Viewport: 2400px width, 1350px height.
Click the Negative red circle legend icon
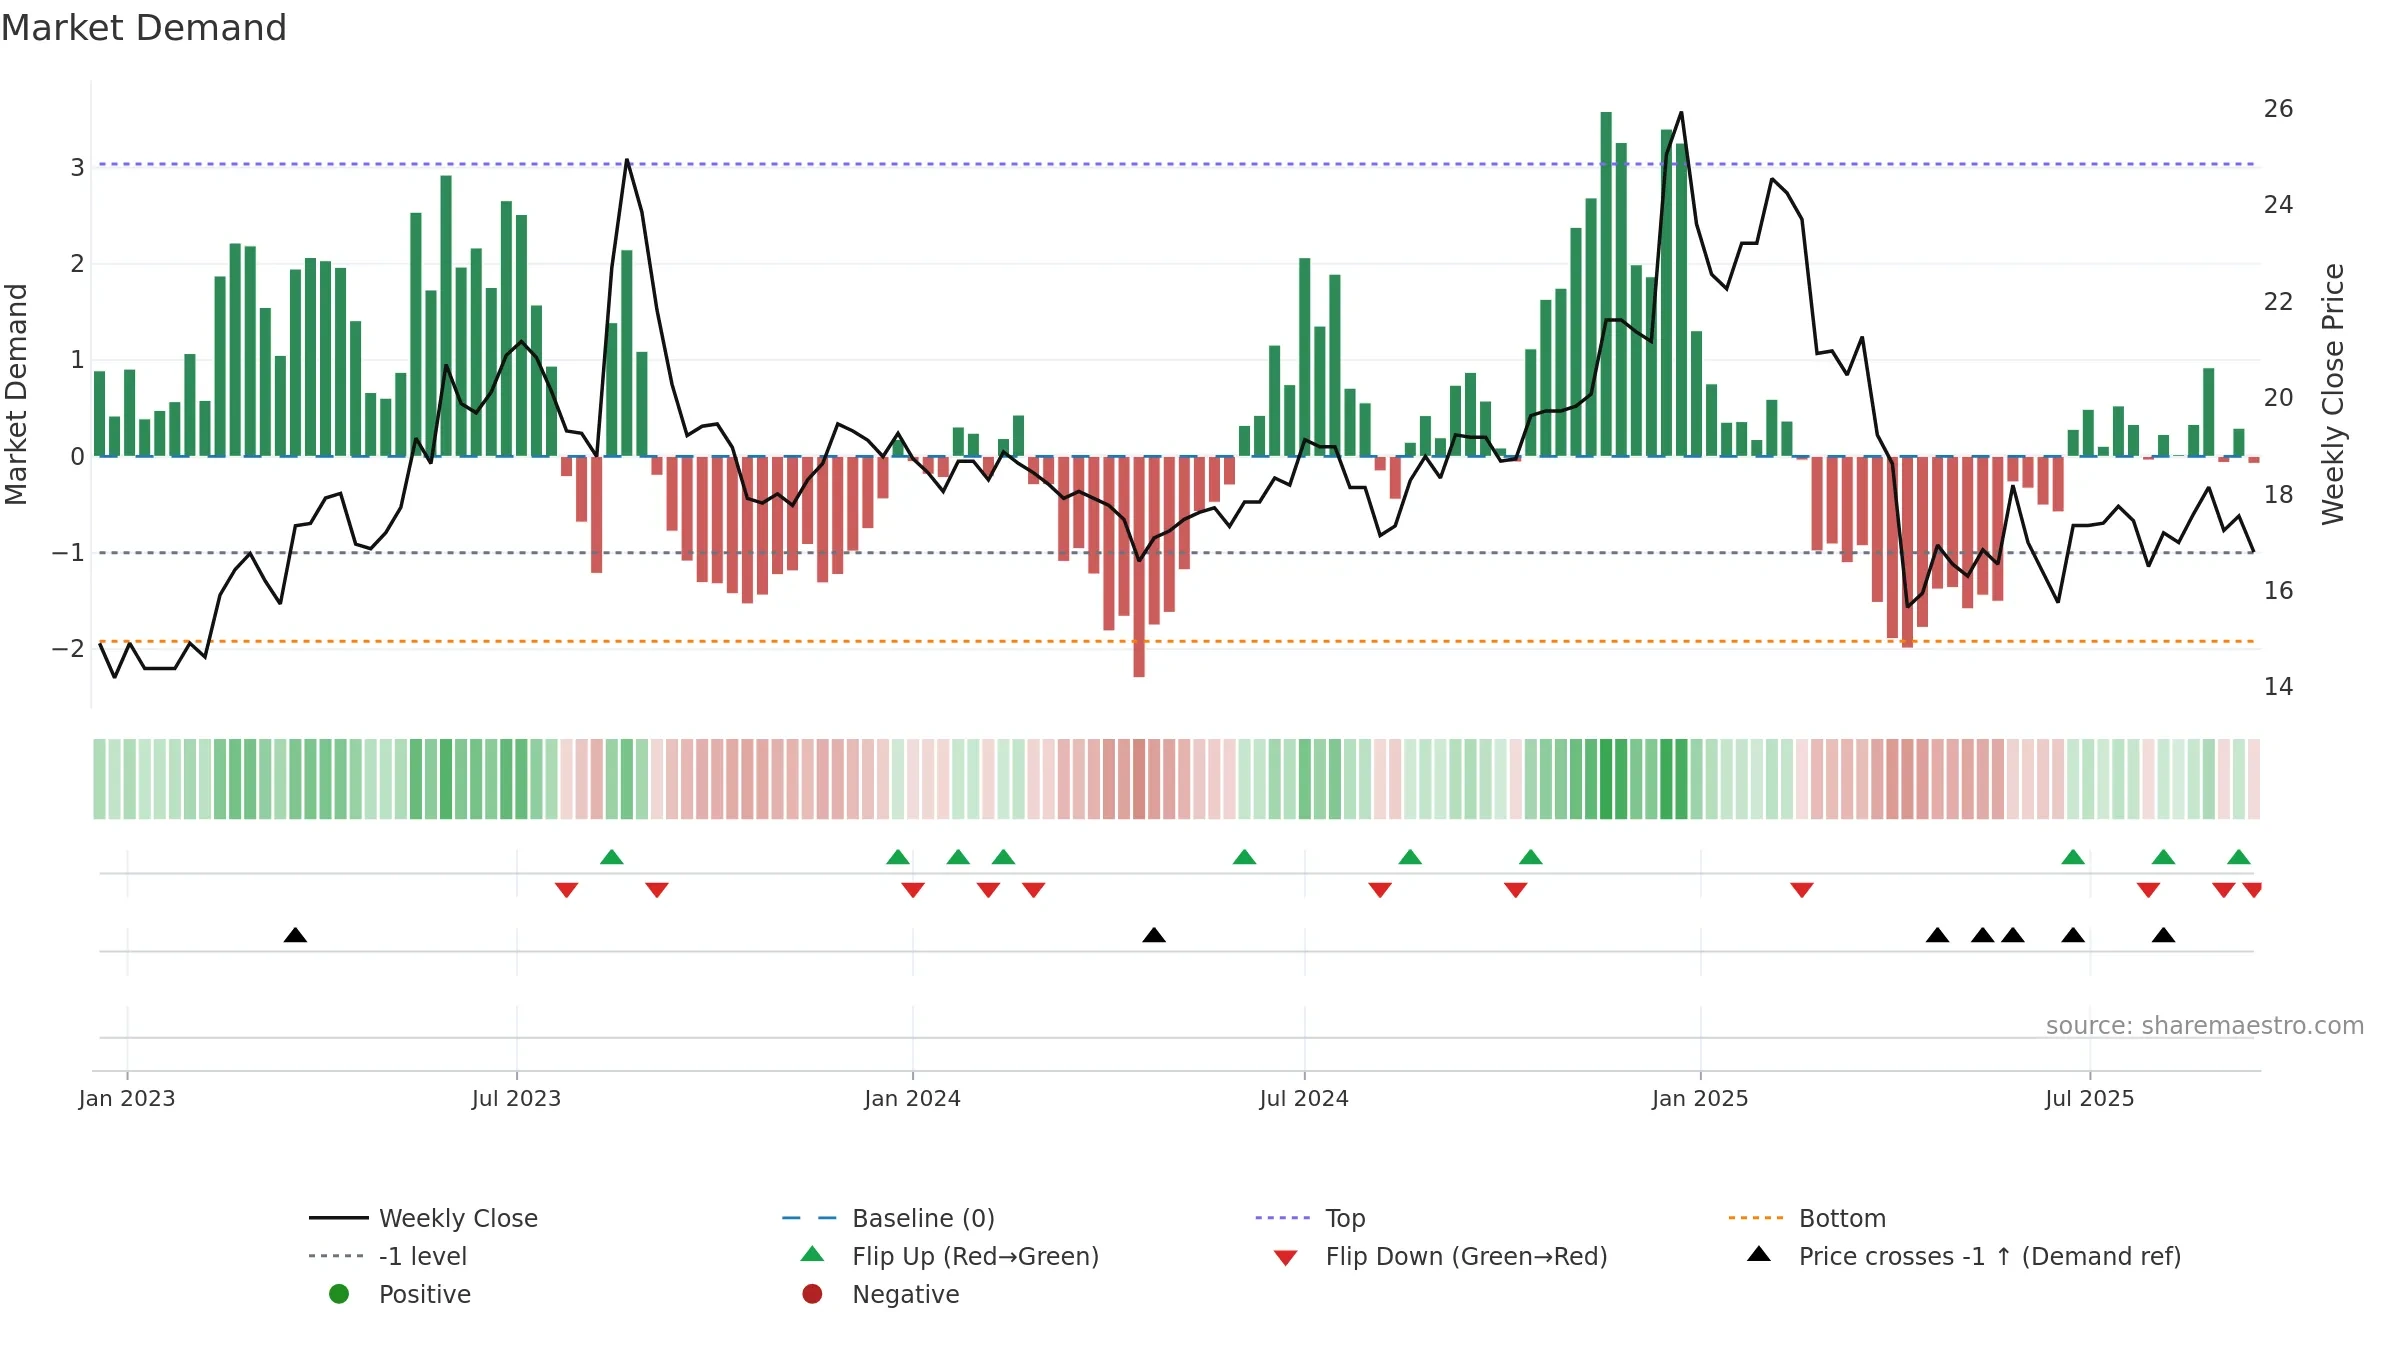click(812, 1294)
